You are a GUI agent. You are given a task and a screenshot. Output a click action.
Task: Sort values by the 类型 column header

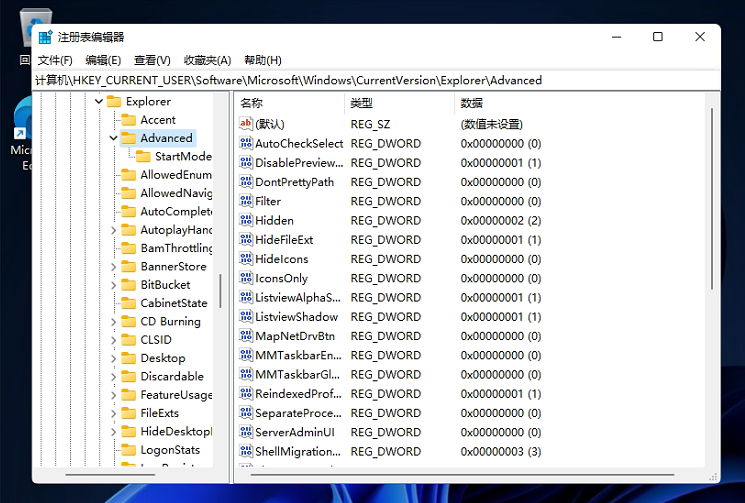coord(400,103)
